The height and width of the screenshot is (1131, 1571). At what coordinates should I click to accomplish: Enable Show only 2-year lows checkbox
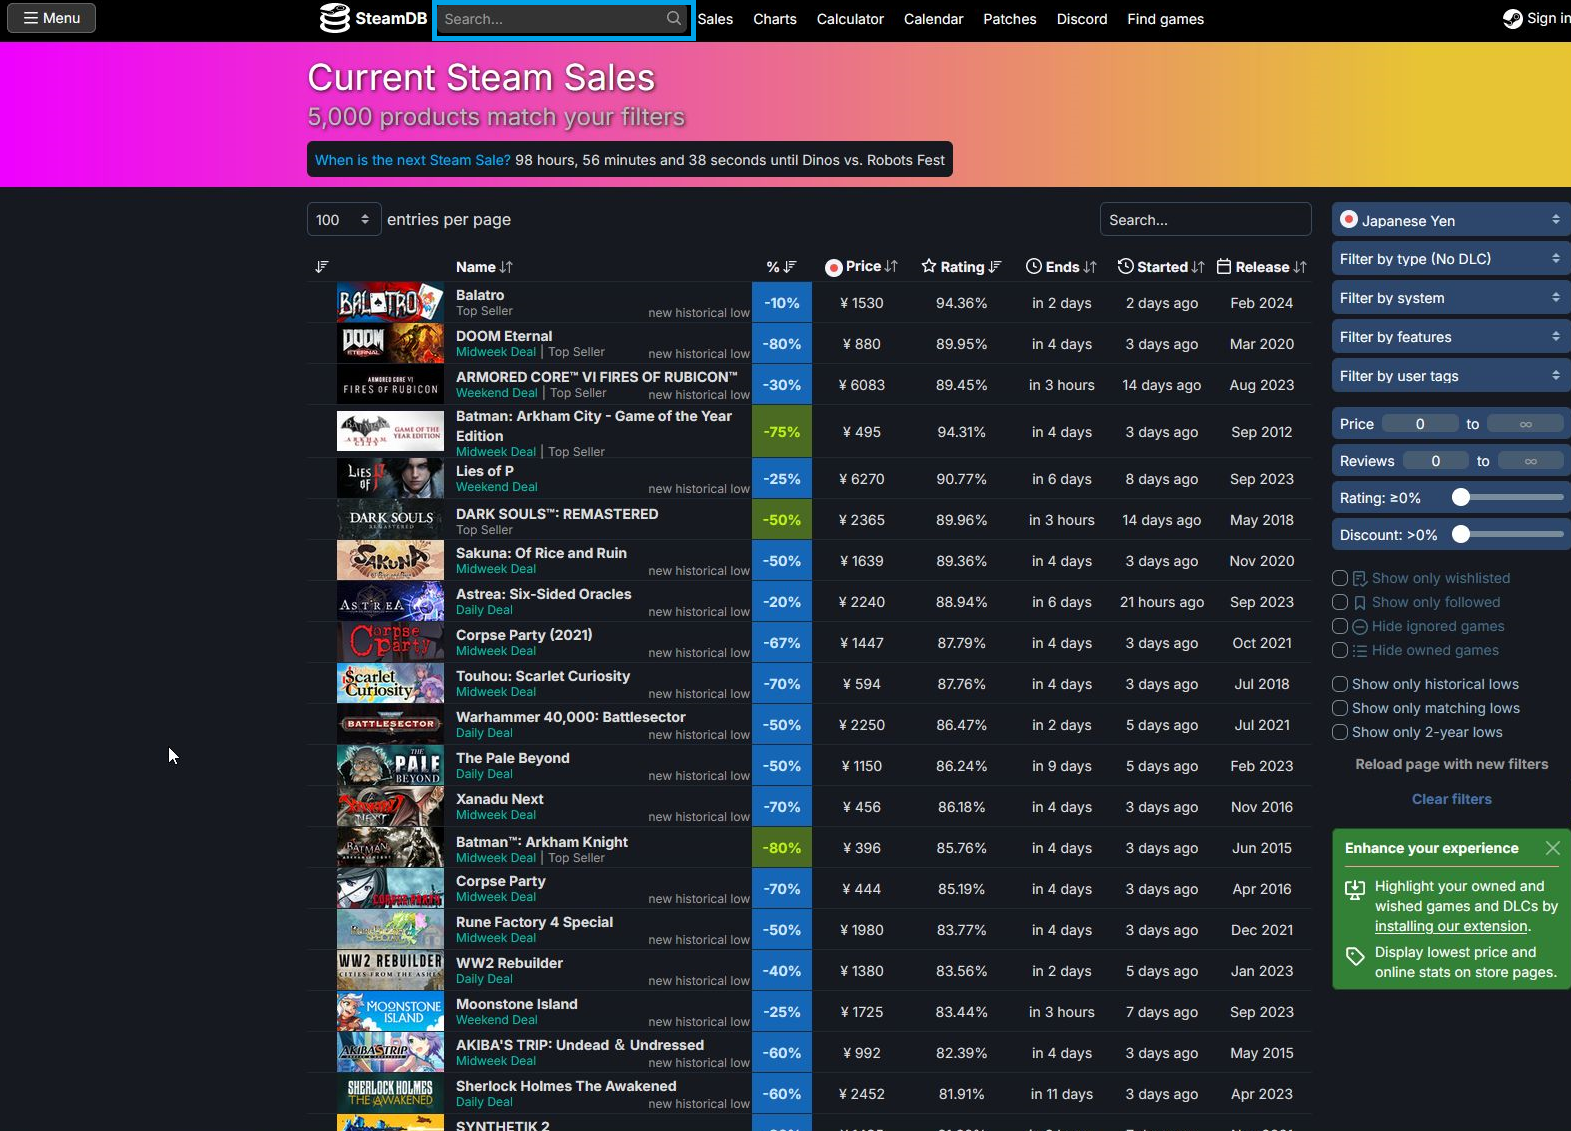(x=1340, y=732)
